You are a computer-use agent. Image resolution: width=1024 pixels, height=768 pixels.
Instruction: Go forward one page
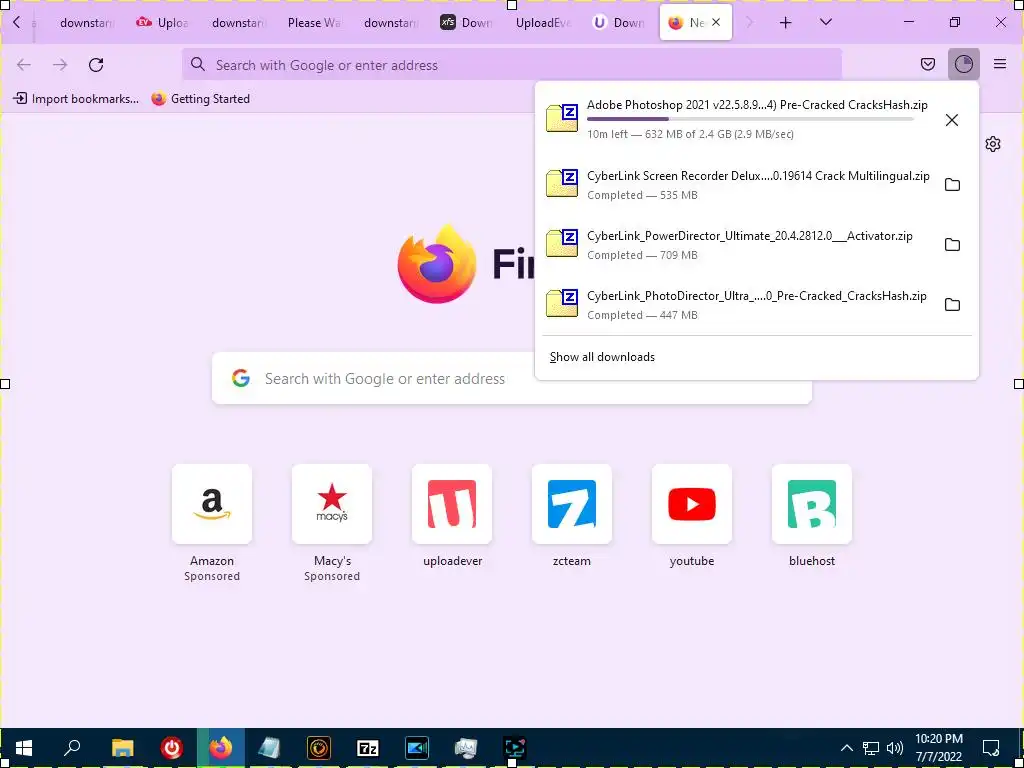point(60,65)
